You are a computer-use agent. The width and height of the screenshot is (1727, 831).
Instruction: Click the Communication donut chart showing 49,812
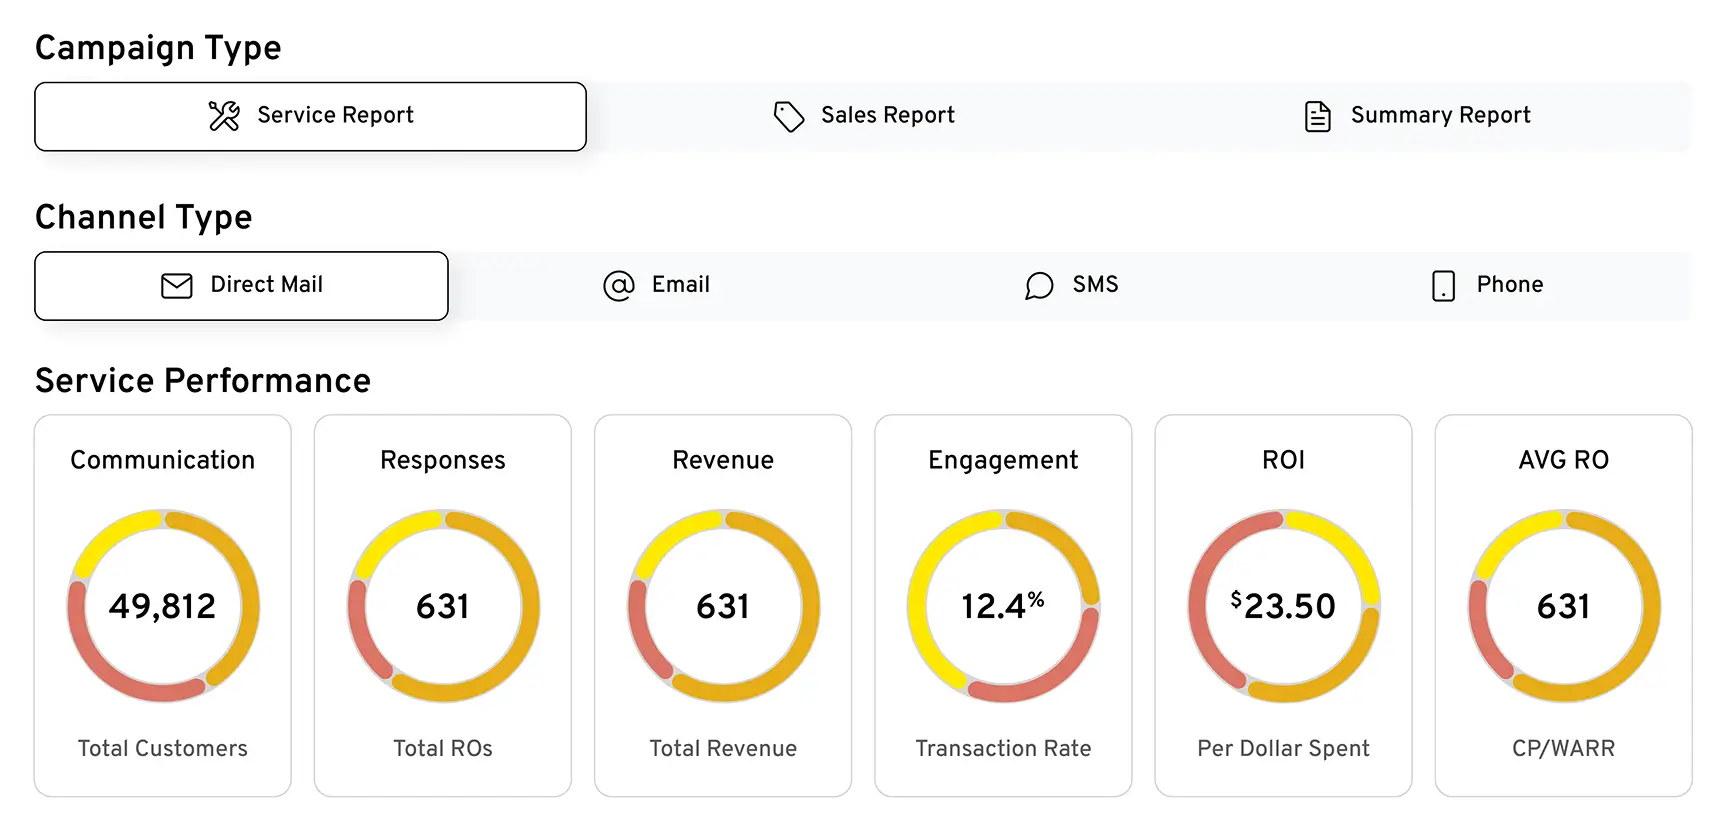(x=163, y=606)
